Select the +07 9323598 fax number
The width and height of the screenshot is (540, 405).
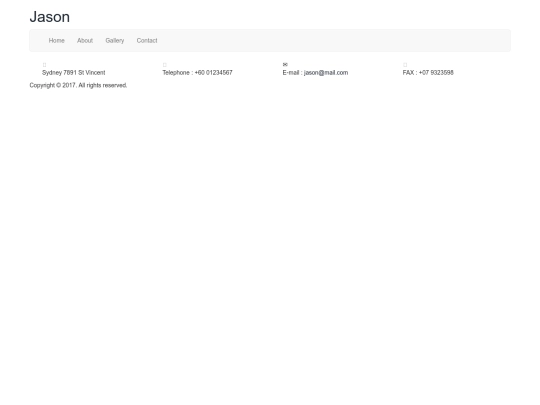(x=436, y=73)
